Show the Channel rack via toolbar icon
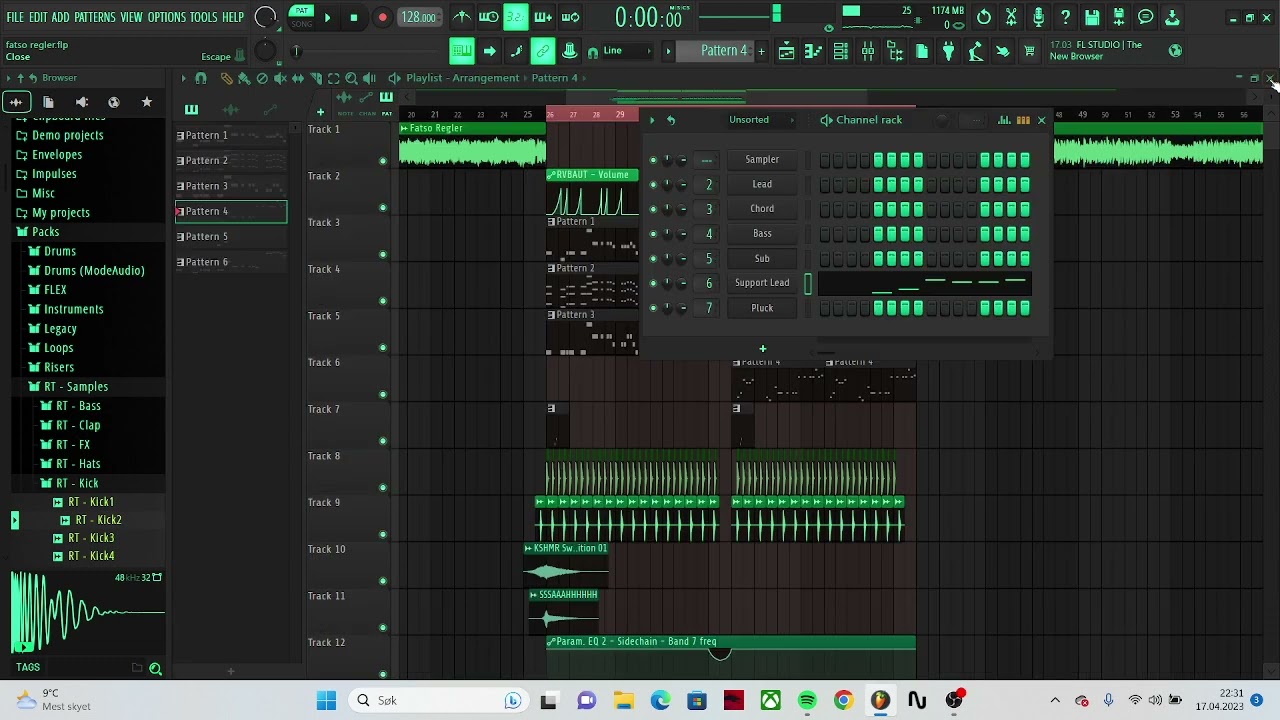1280x720 pixels. coord(841,51)
